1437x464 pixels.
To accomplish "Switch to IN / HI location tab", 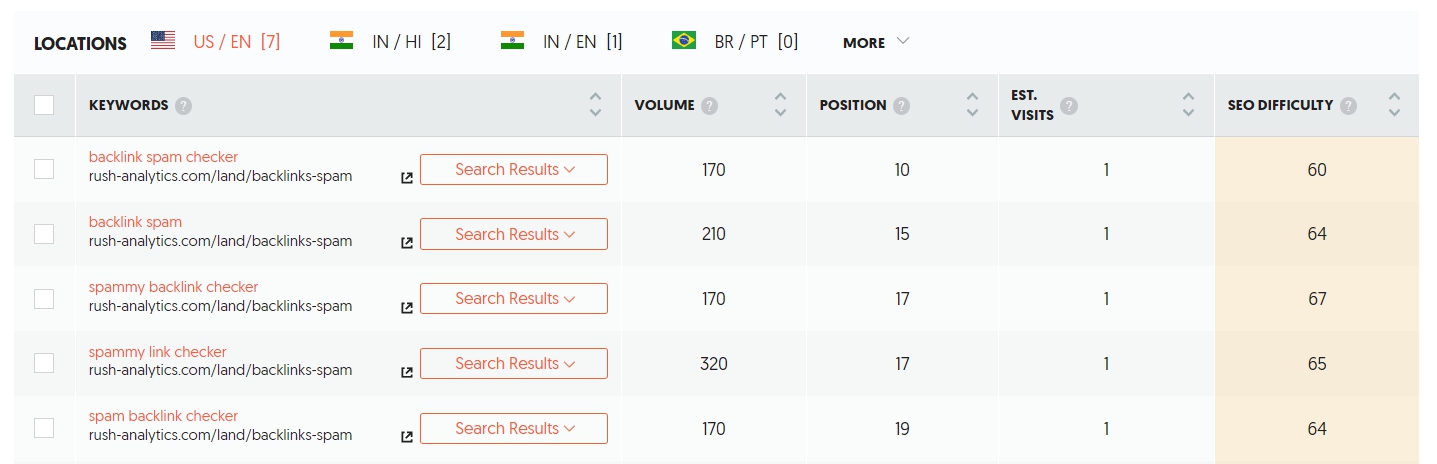I will [390, 42].
